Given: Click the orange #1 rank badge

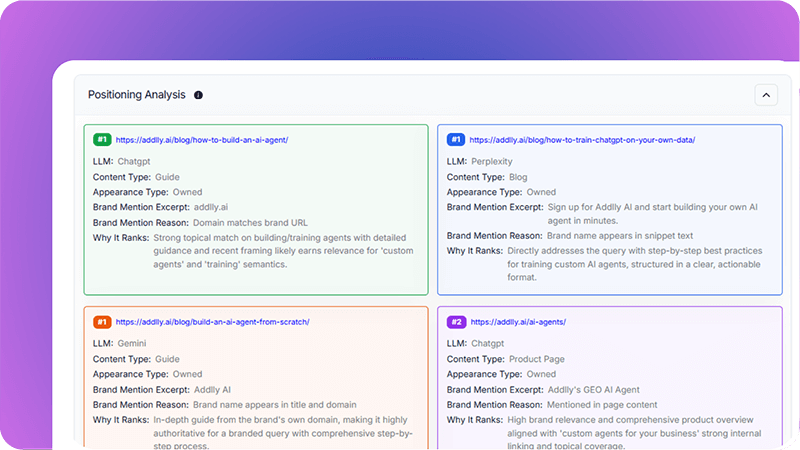Looking at the screenshot, I should click(102, 322).
